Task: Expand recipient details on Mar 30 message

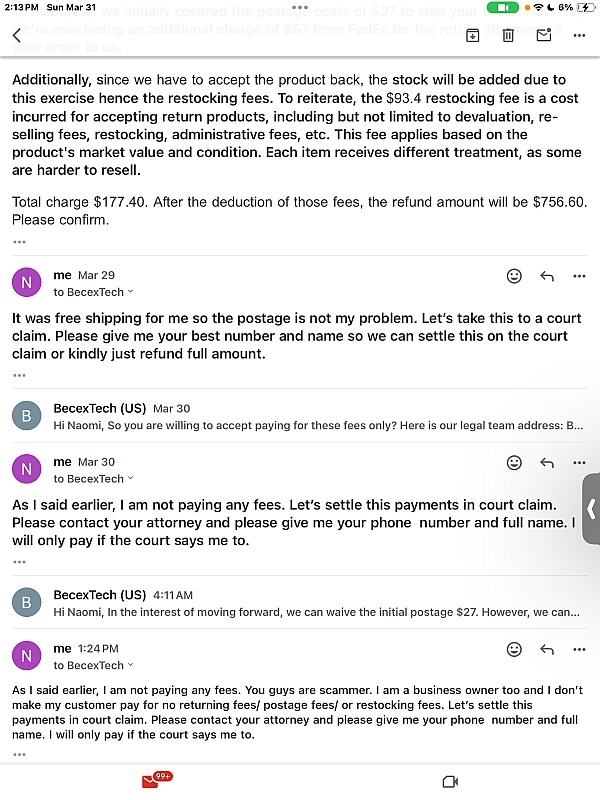Action: click(131, 479)
